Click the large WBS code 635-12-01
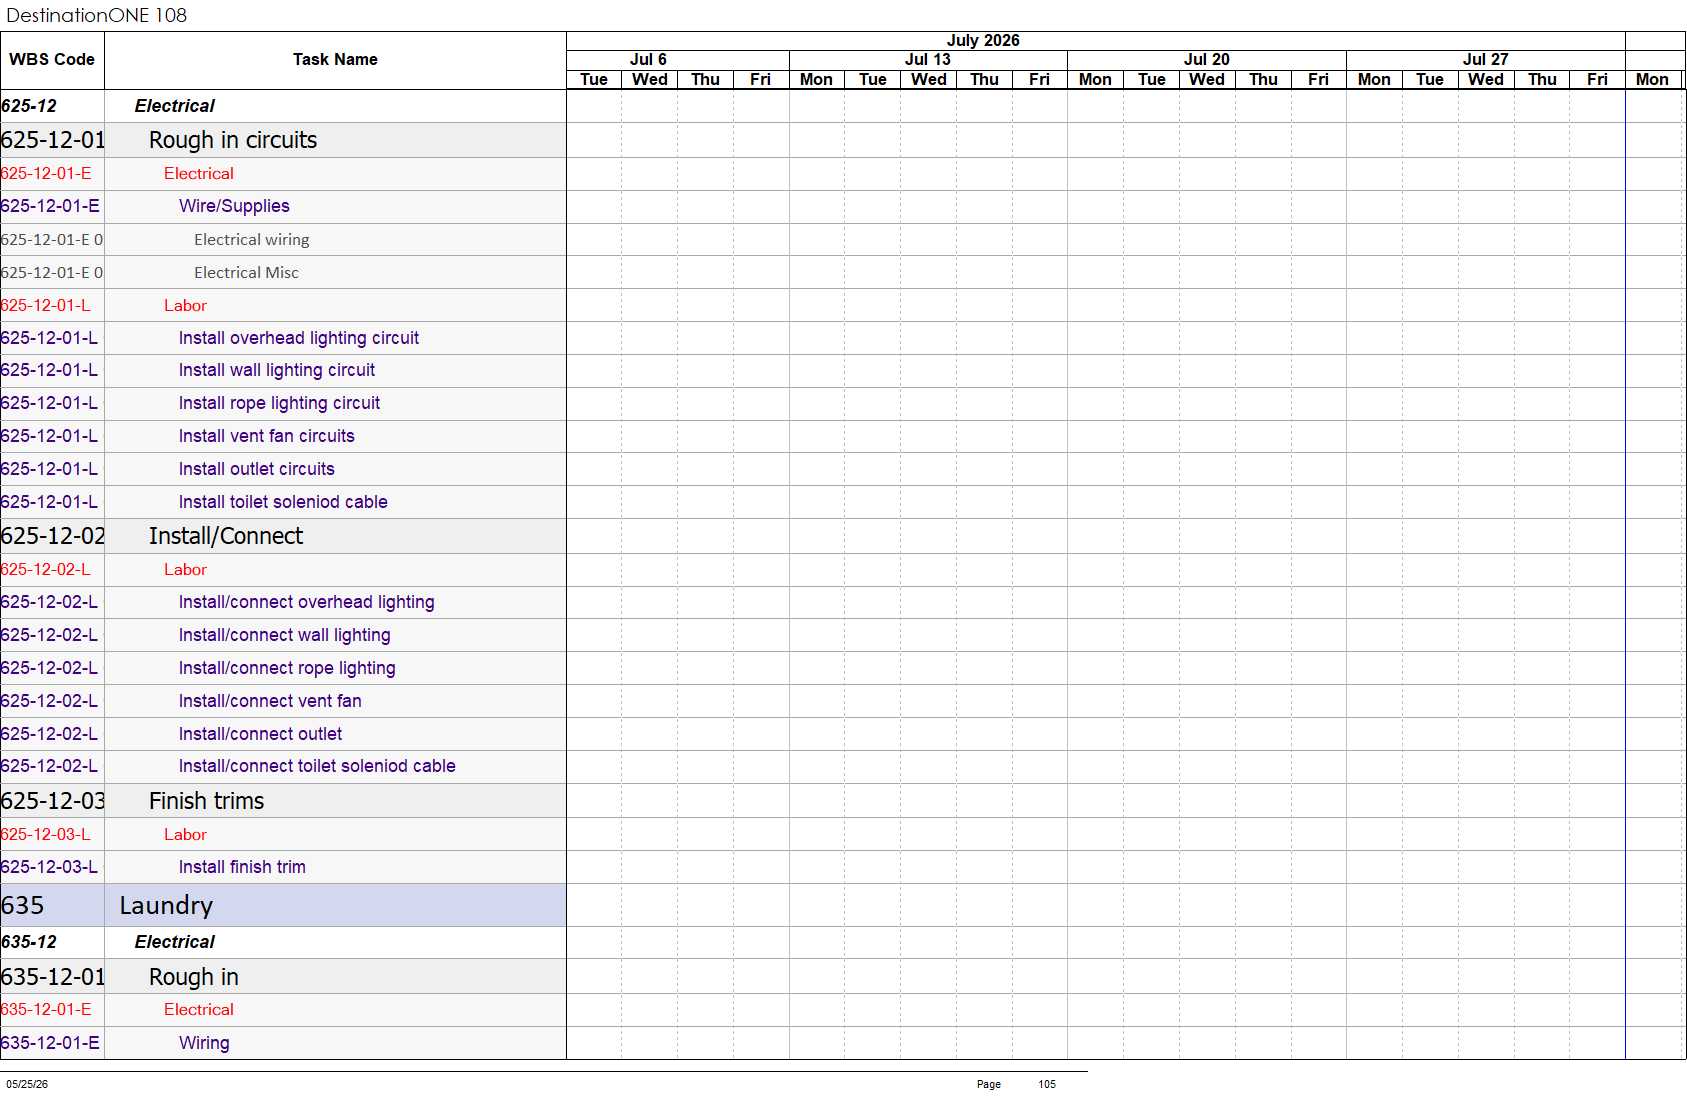This screenshot has width=1687, height=1097. pyautogui.click(x=53, y=977)
